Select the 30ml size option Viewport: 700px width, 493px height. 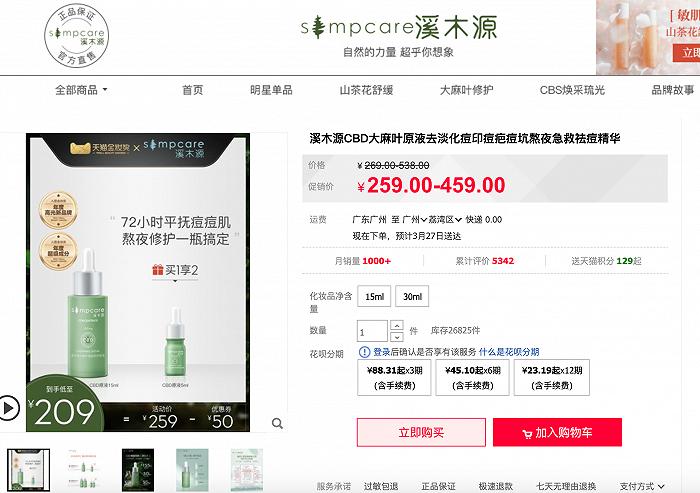412,297
